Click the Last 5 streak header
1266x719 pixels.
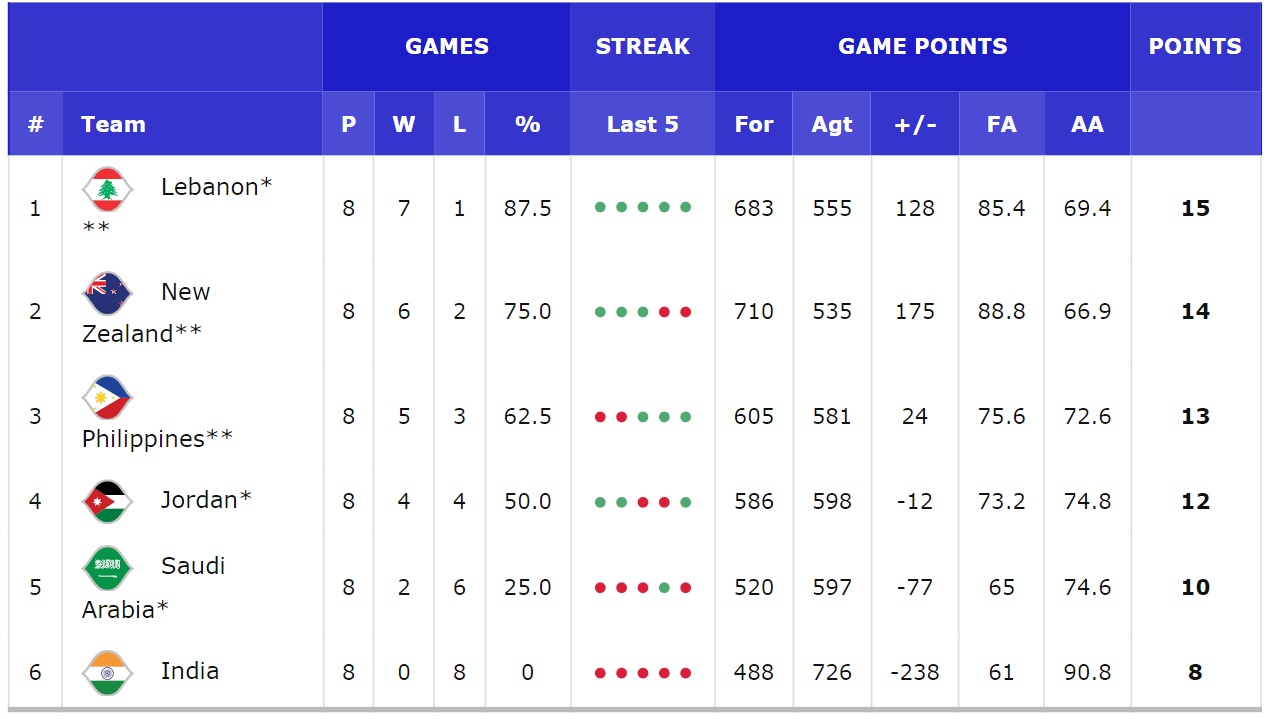click(642, 124)
